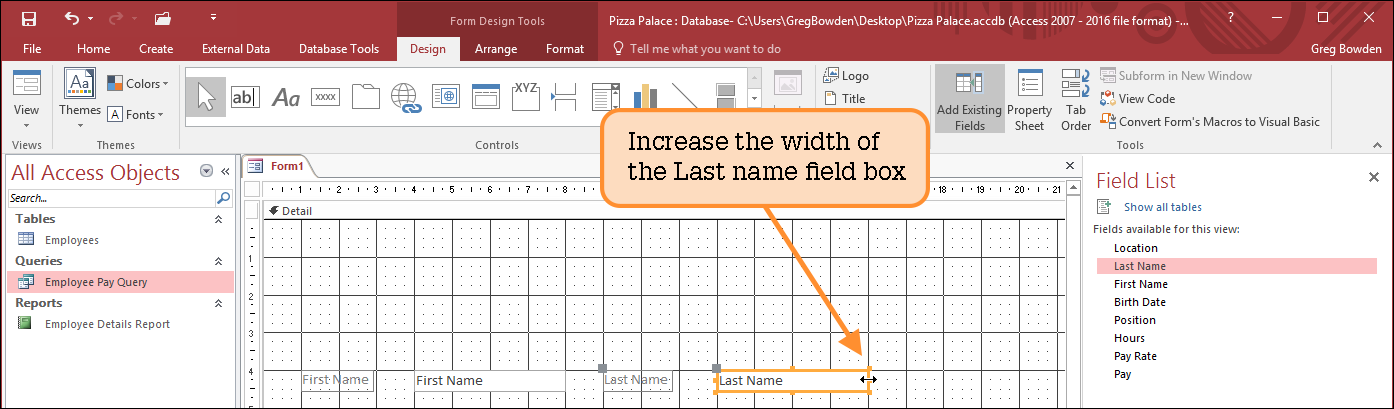Collapse the Tables group

pos(219,219)
